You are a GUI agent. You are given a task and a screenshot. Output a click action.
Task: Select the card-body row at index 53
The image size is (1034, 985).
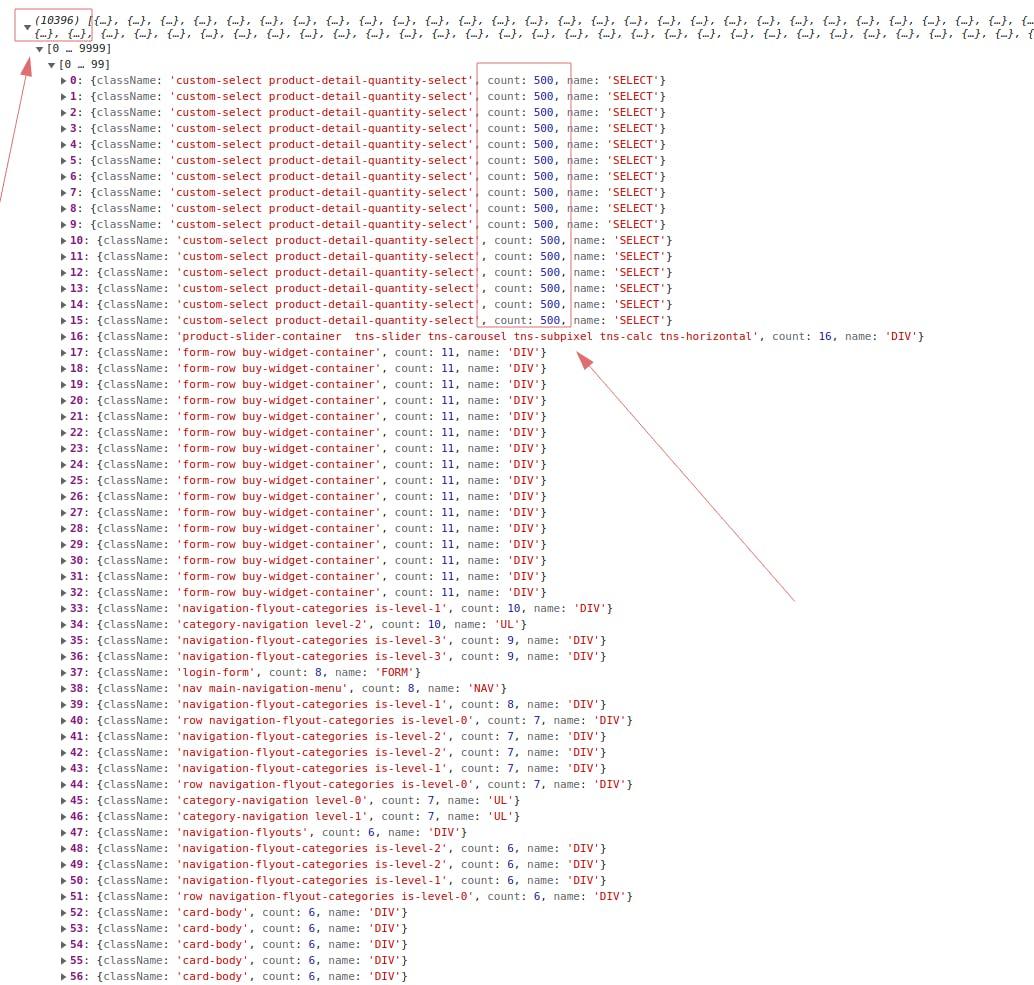(239, 928)
